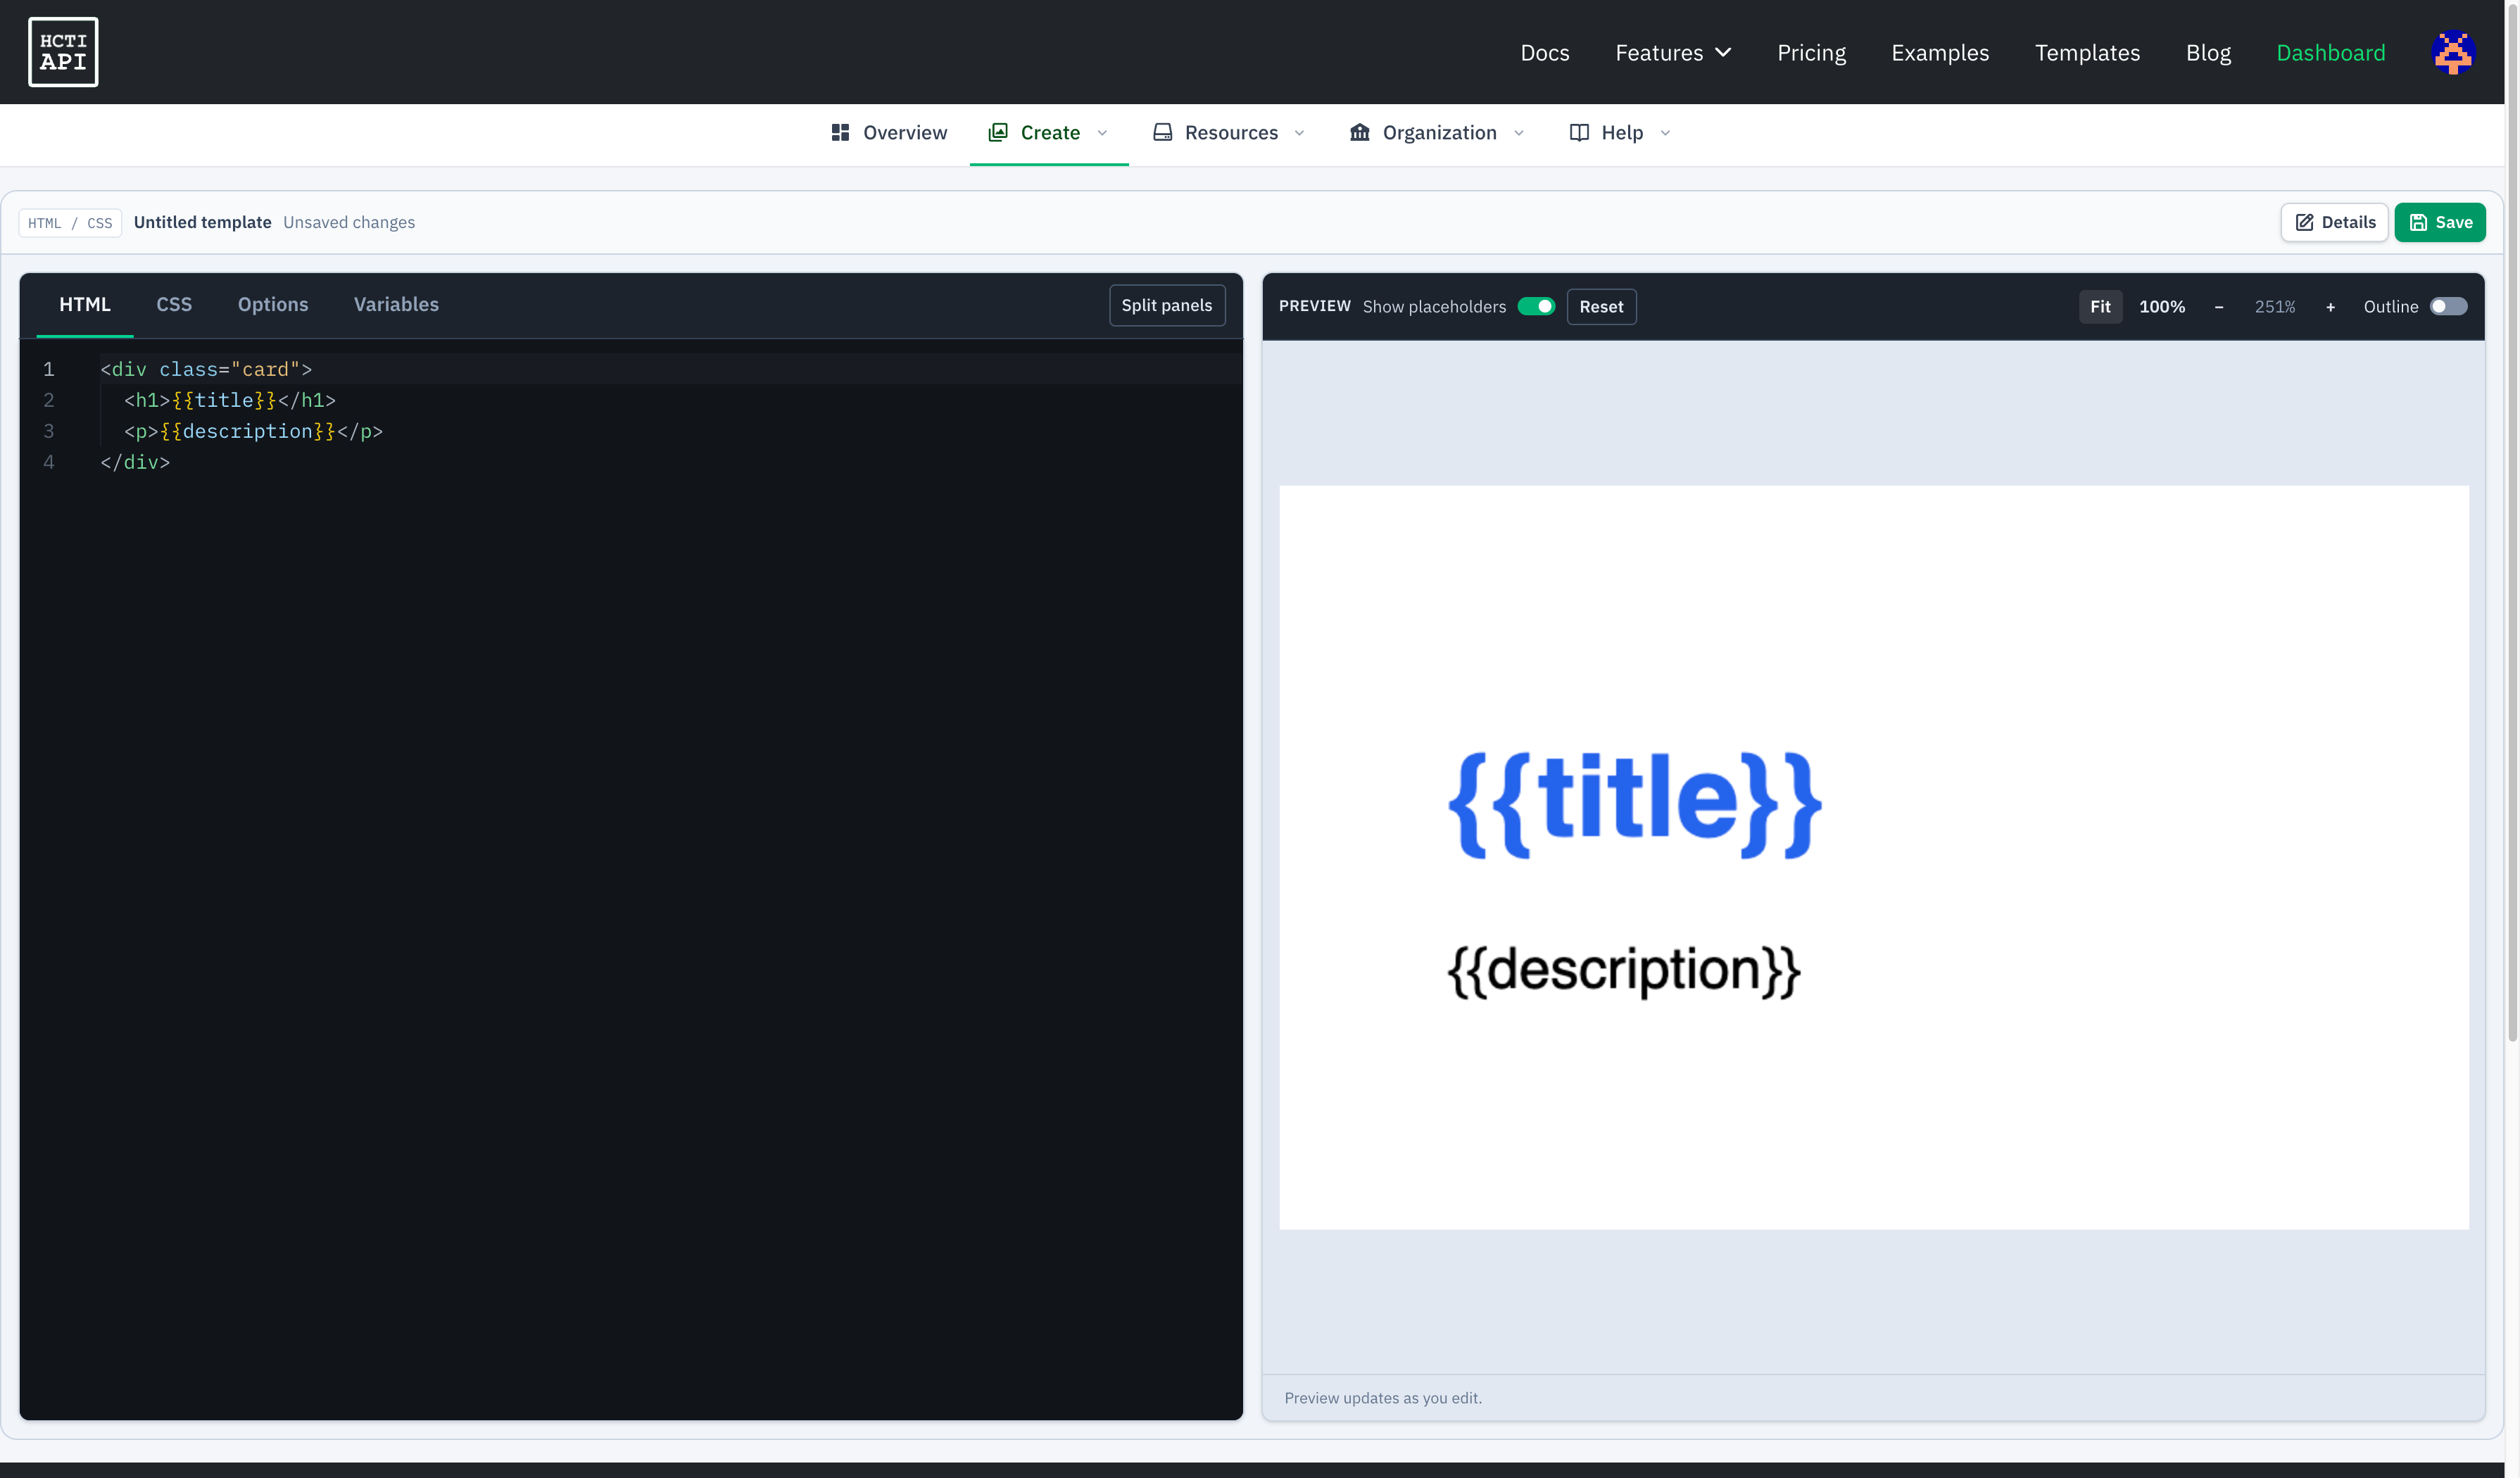Click the Unsaved changes status text
Image resolution: width=2520 pixels, height=1478 pixels.
[349, 222]
